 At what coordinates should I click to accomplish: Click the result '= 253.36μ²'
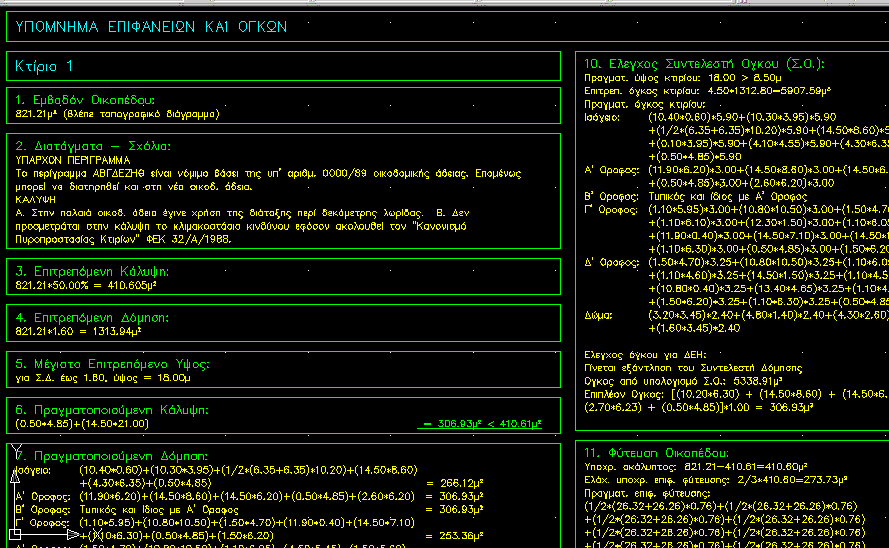click(x=455, y=536)
